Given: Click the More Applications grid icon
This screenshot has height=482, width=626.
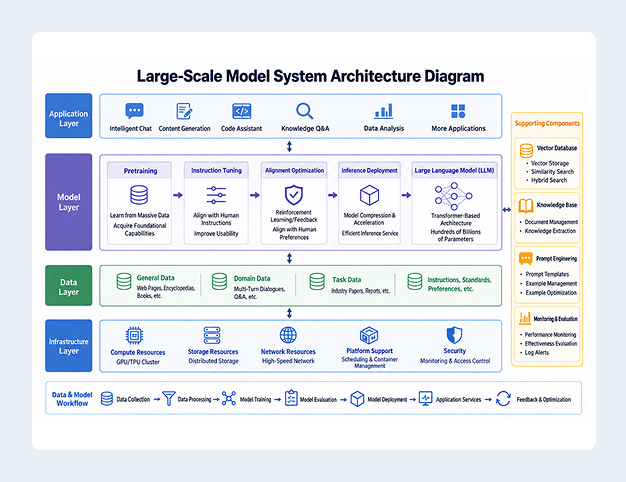Looking at the screenshot, I should (458, 111).
